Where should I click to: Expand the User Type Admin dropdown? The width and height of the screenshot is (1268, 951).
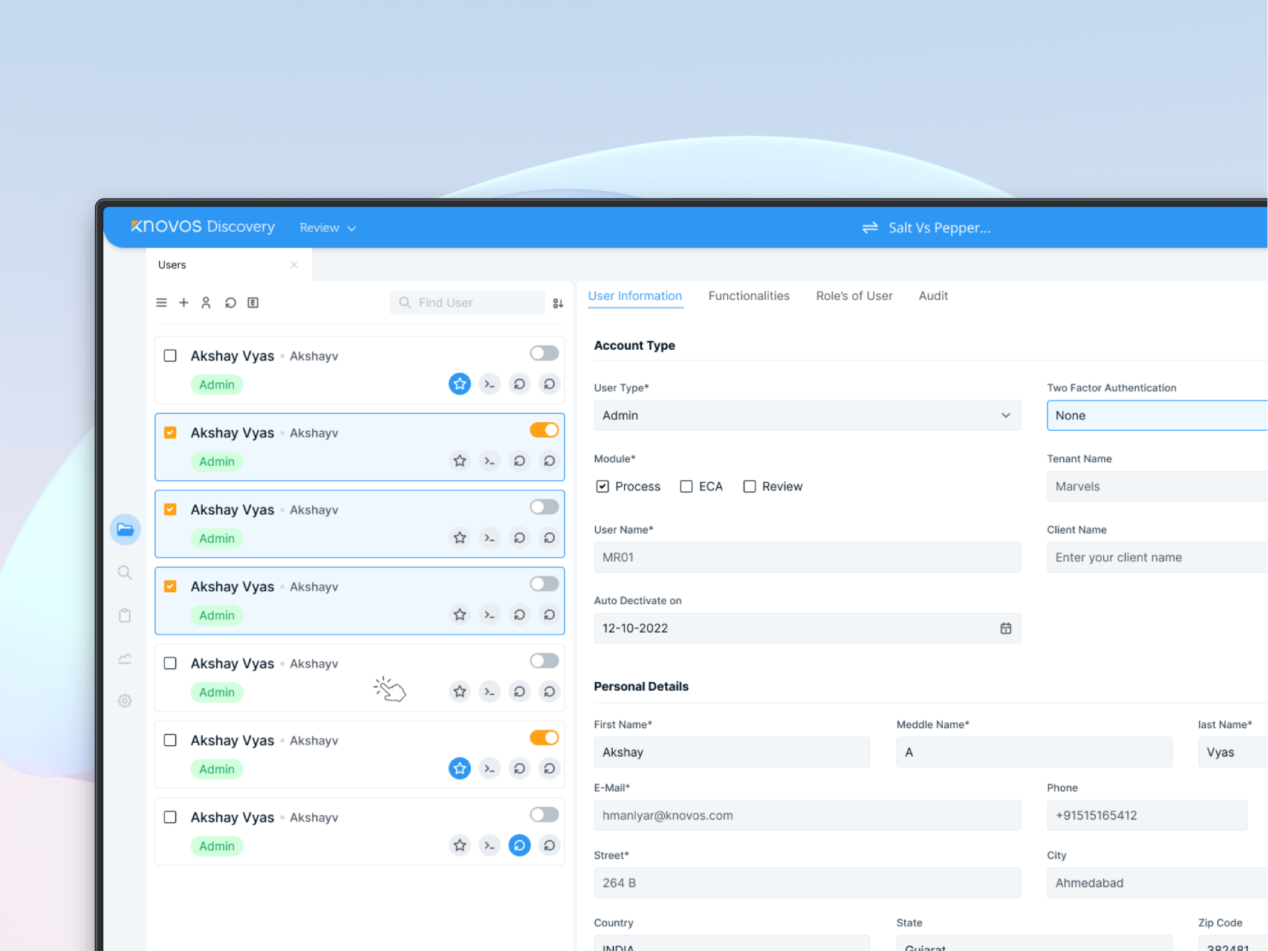click(x=808, y=415)
